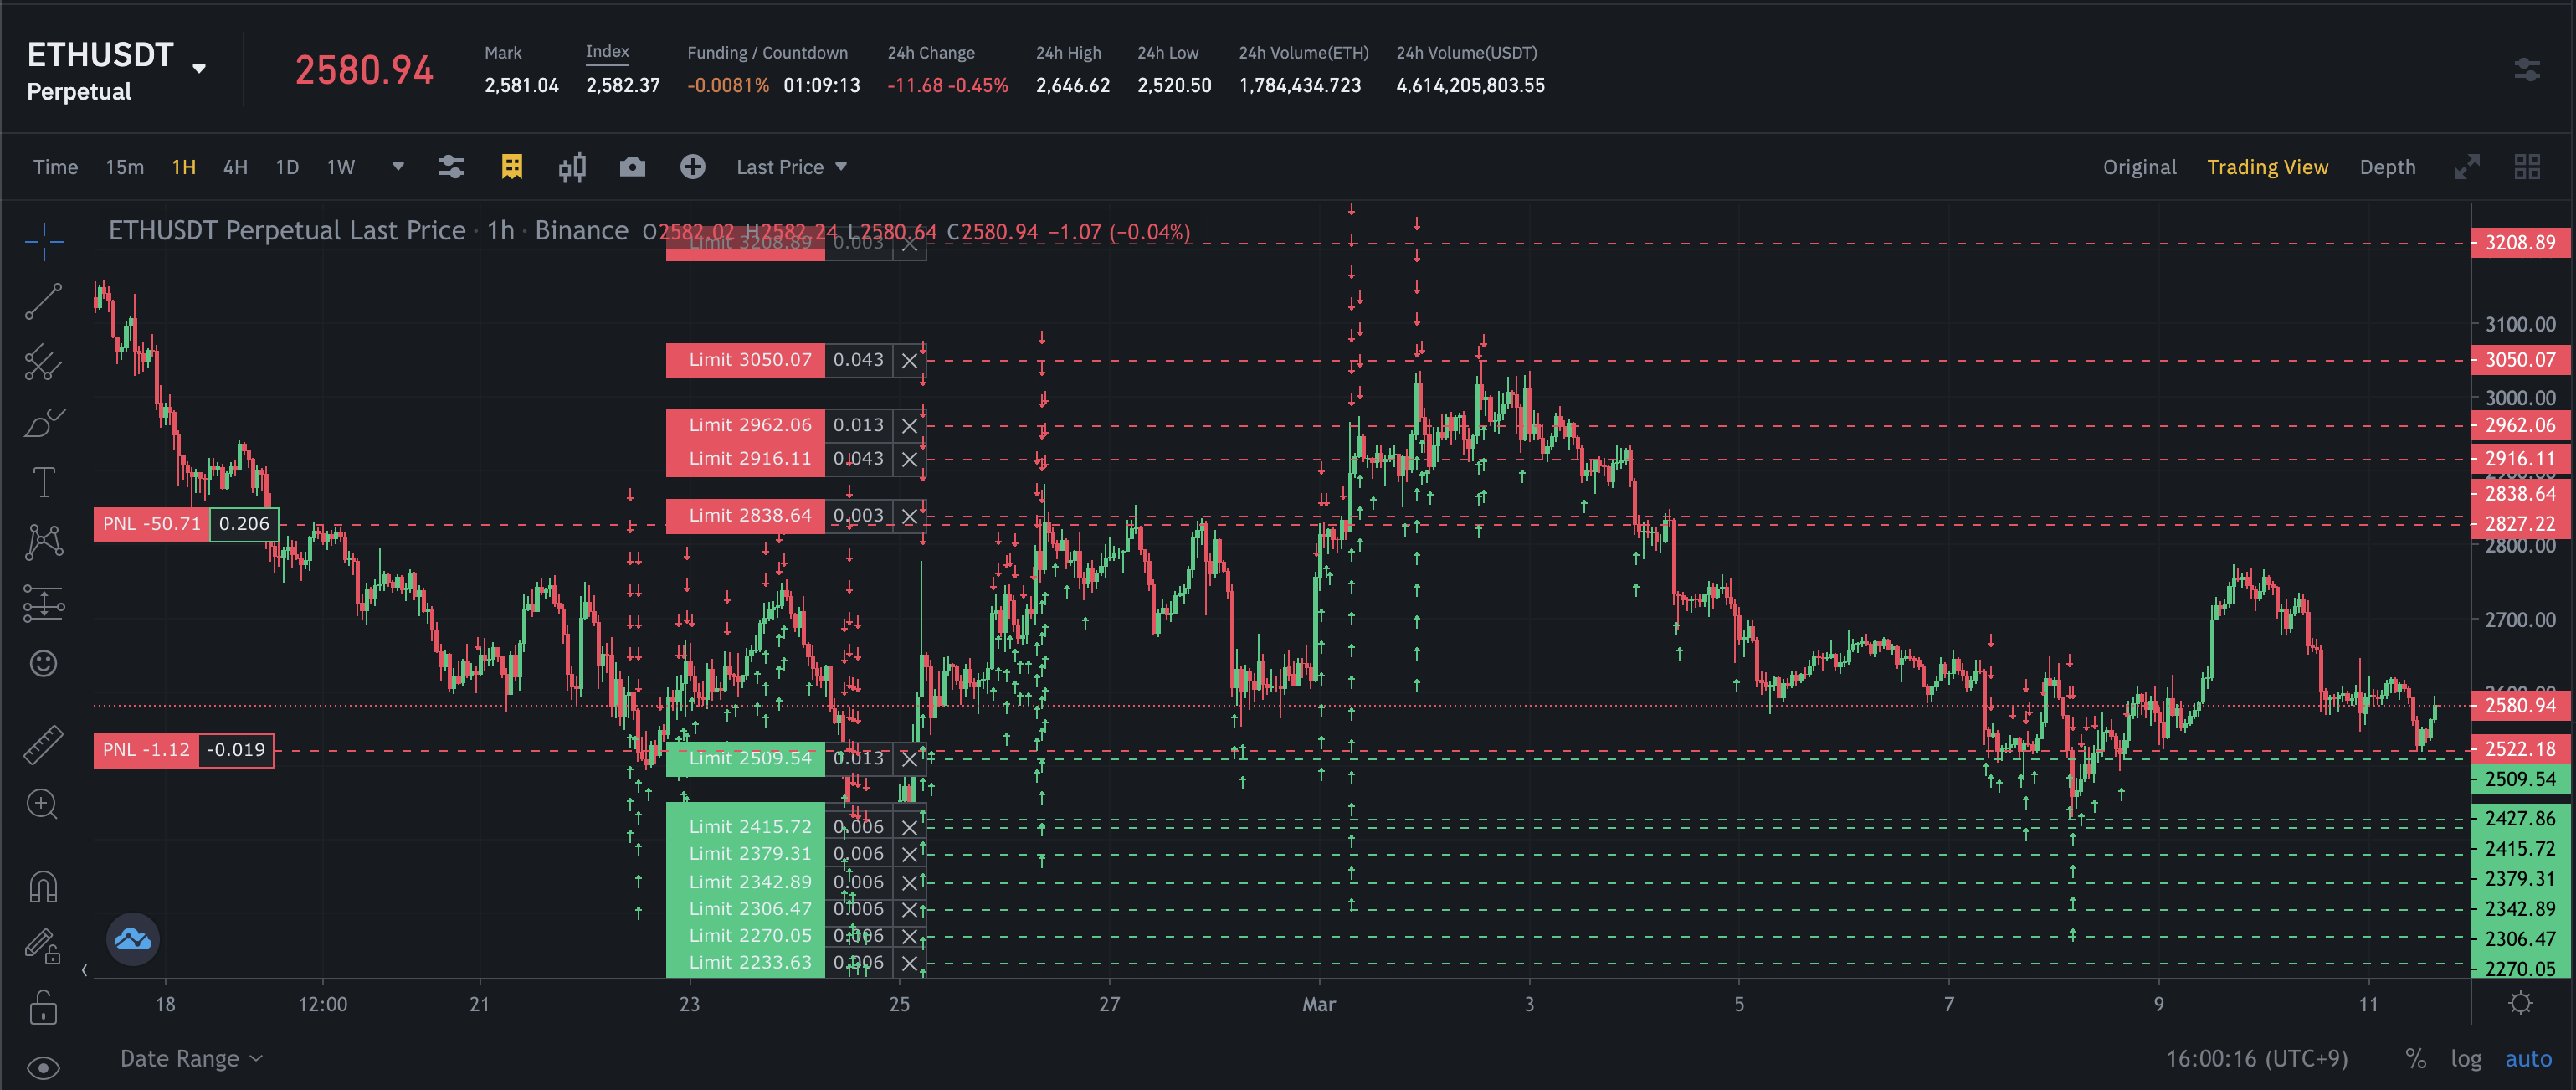Toggle percent scale on price axis
2576x1090 pixels.
2415,1058
